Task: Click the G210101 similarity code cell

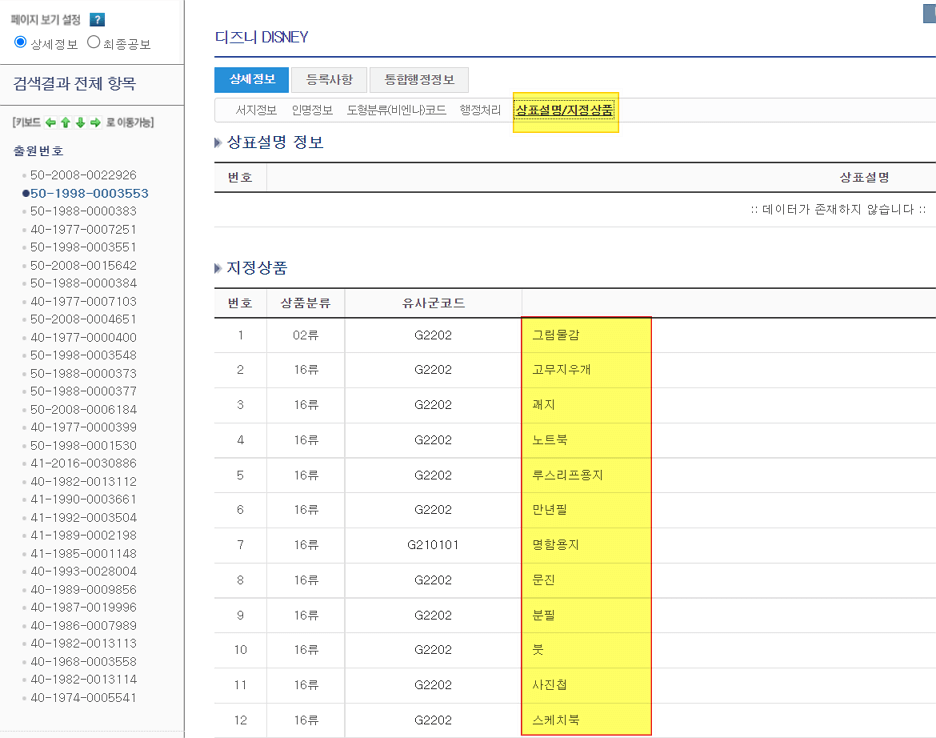Action: [433, 545]
